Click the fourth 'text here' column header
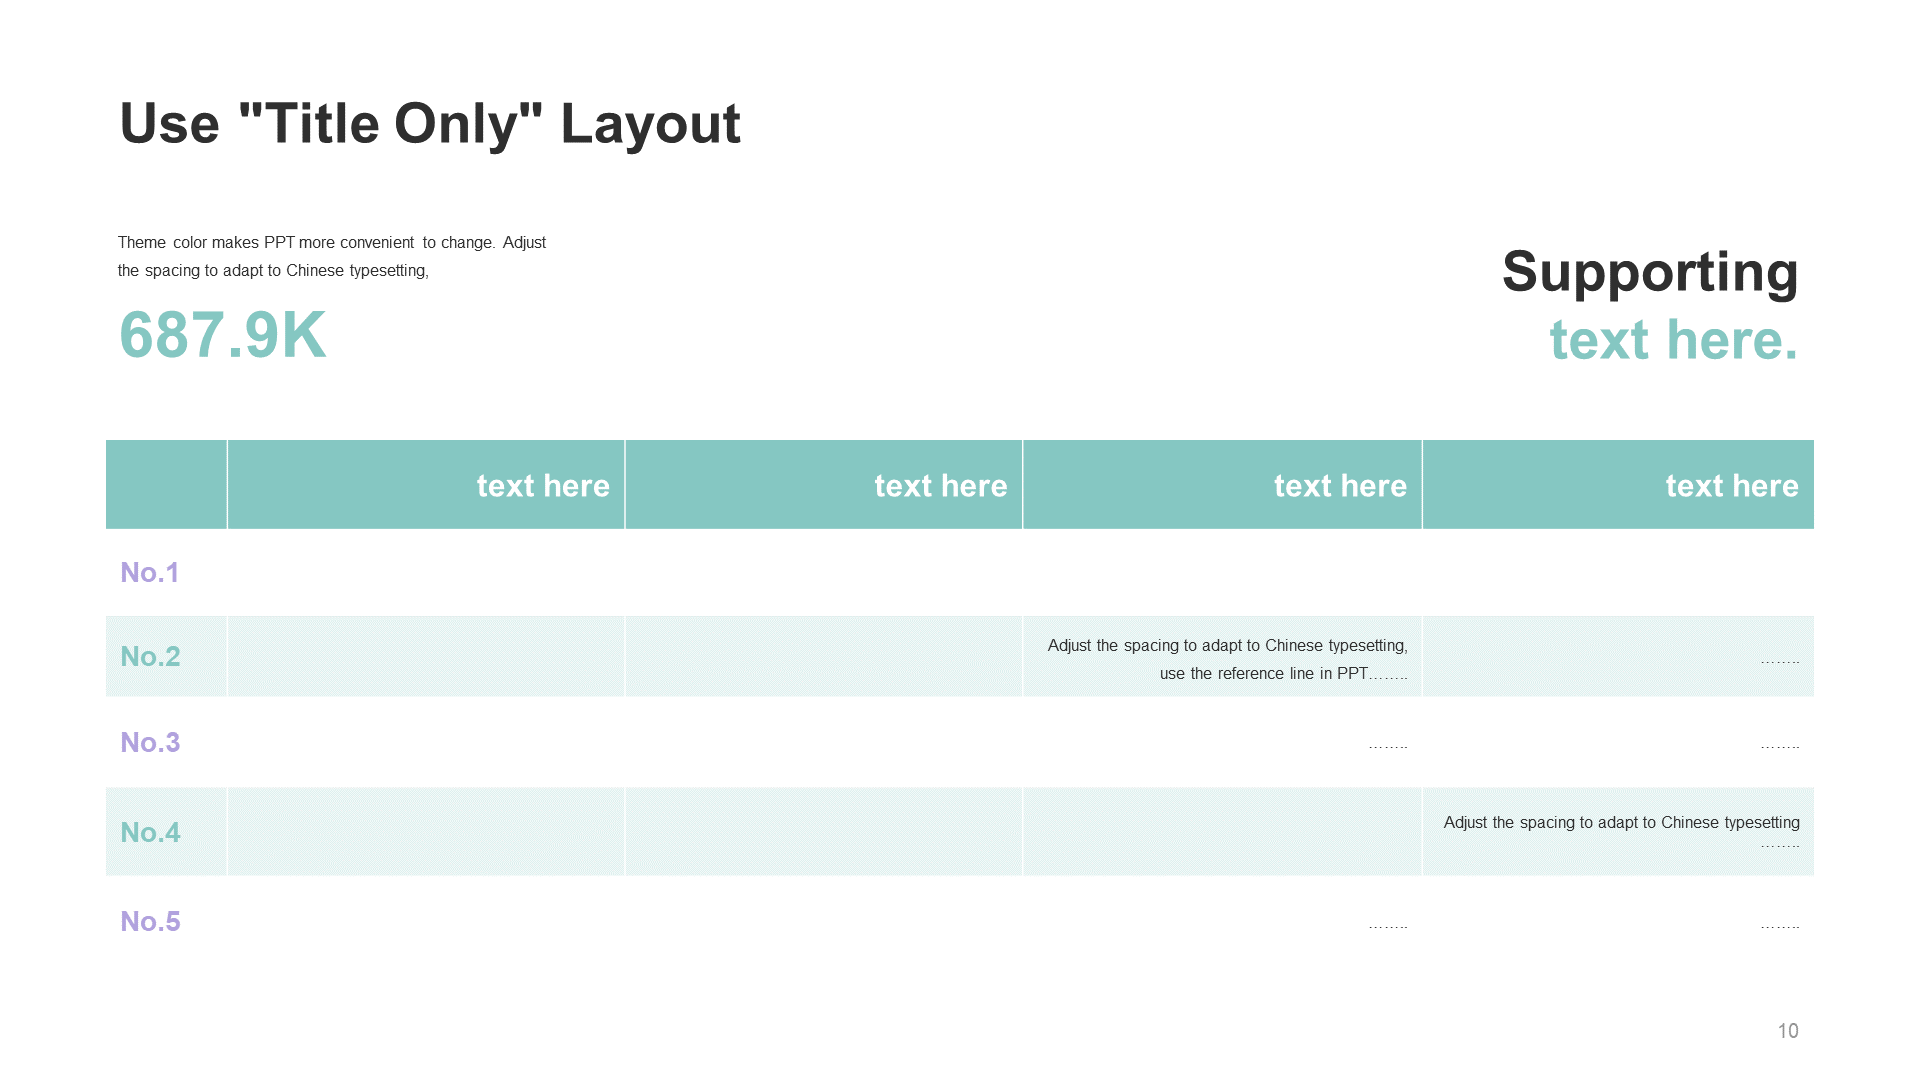The image size is (1920, 1080). [1732, 485]
